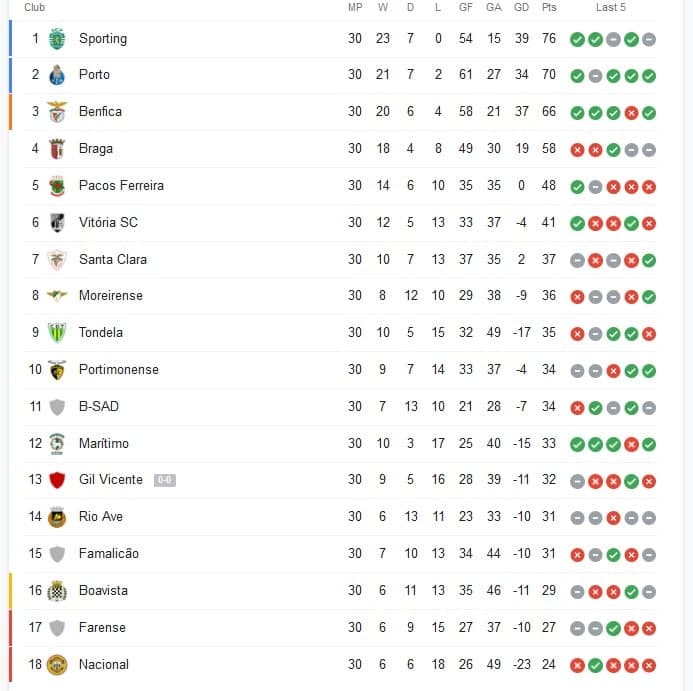Open the Portimonense team link
This screenshot has width=693, height=691.
pyautogui.click(x=119, y=369)
